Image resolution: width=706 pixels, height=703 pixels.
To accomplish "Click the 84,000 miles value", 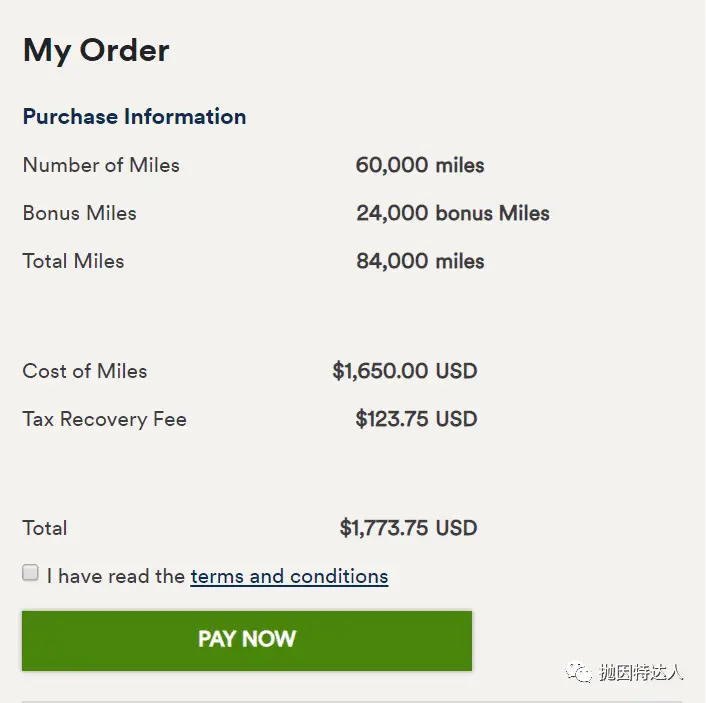I will click(420, 261).
